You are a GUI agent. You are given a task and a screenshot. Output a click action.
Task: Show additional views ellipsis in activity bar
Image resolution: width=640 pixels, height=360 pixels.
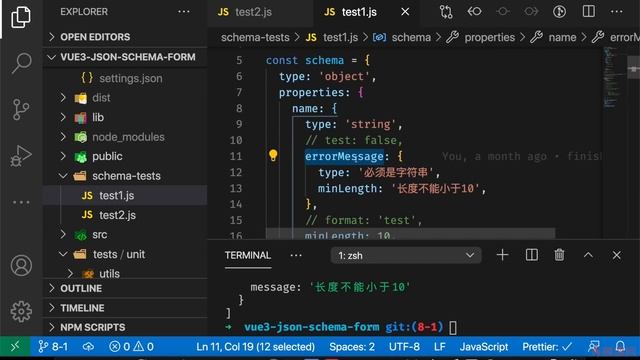tap(21, 202)
